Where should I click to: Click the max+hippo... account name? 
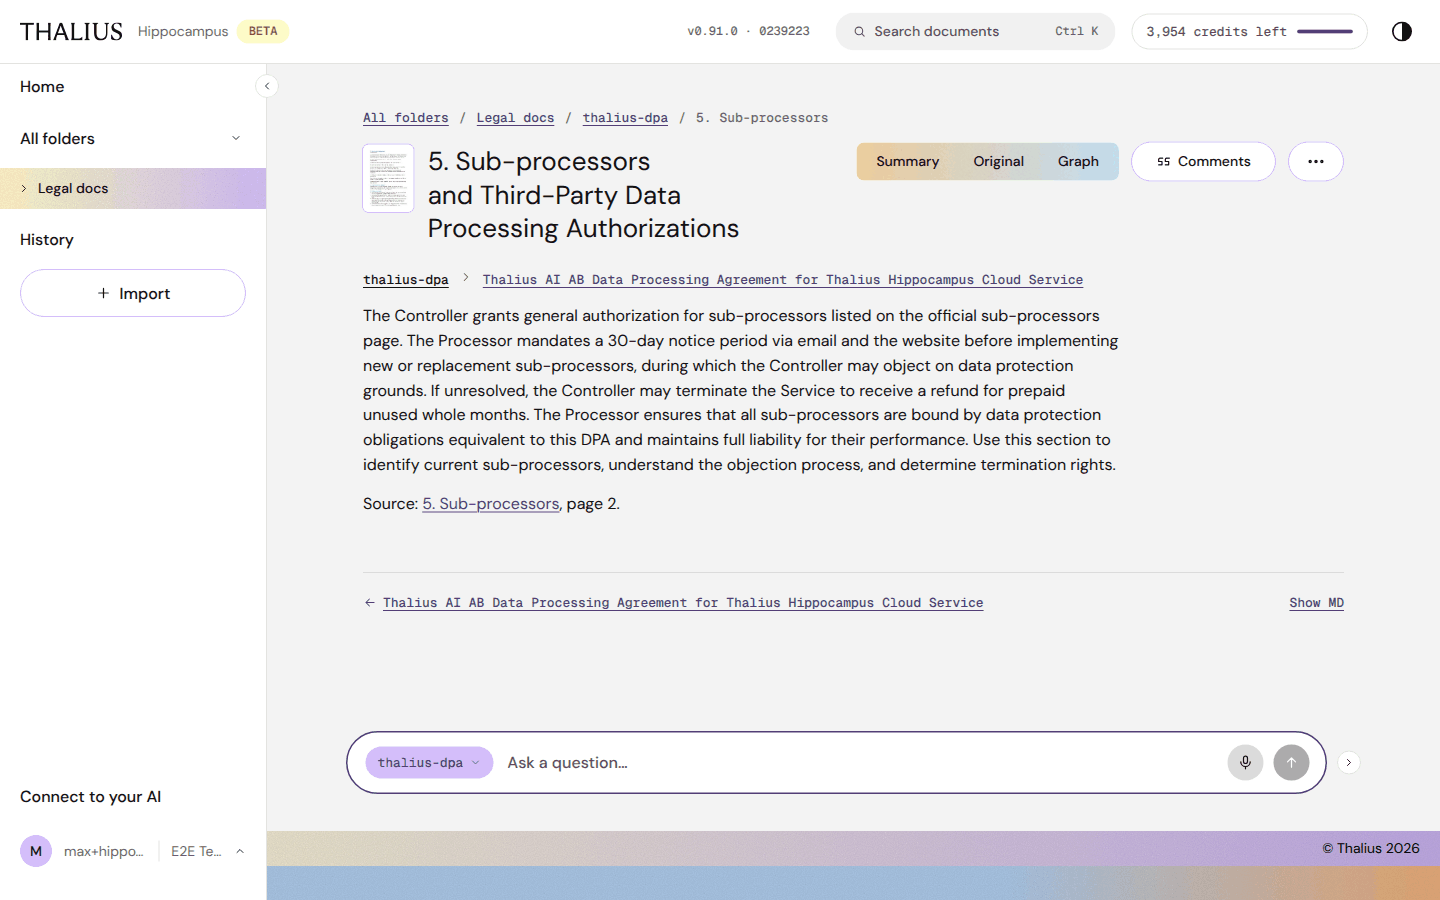104,851
